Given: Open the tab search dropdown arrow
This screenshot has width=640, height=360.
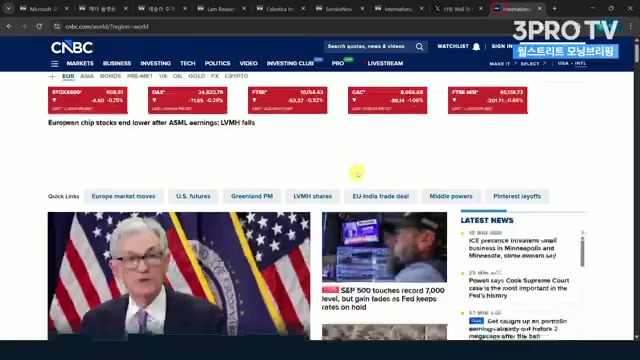Looking at the screenshot, I should (8, 9).
